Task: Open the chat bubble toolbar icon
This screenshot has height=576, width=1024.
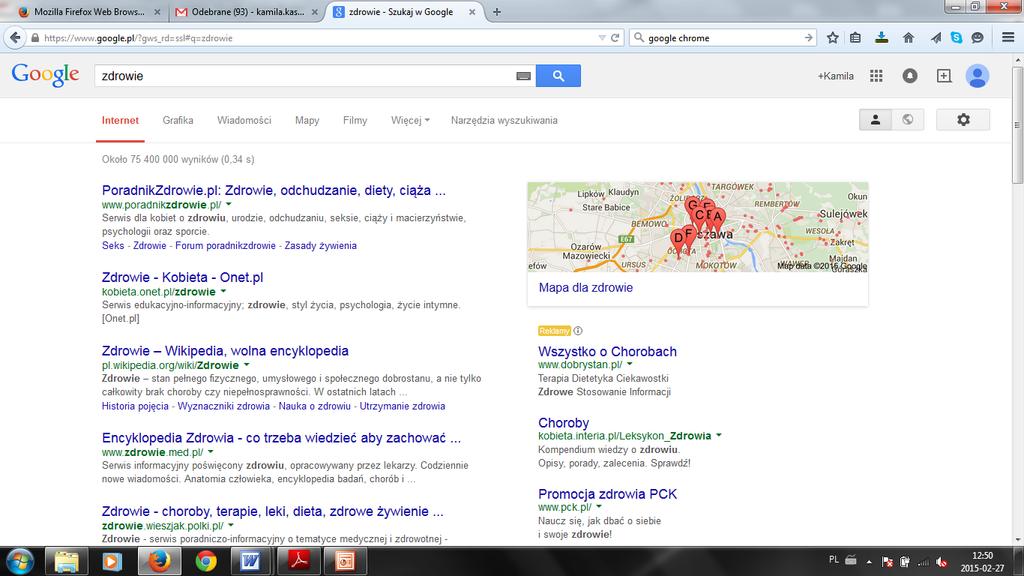Action: coord(978,38)
